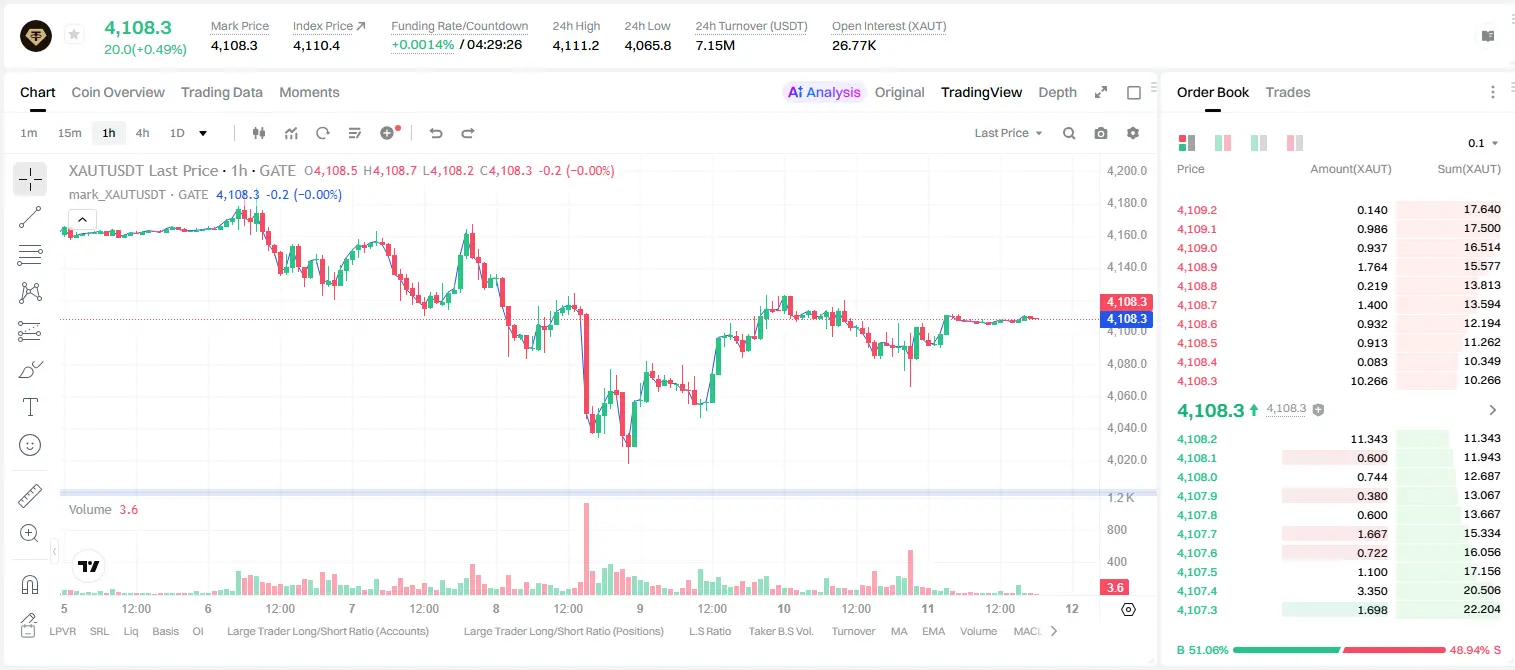
Task: Open the emoji sticker tool
Action: 30,445
